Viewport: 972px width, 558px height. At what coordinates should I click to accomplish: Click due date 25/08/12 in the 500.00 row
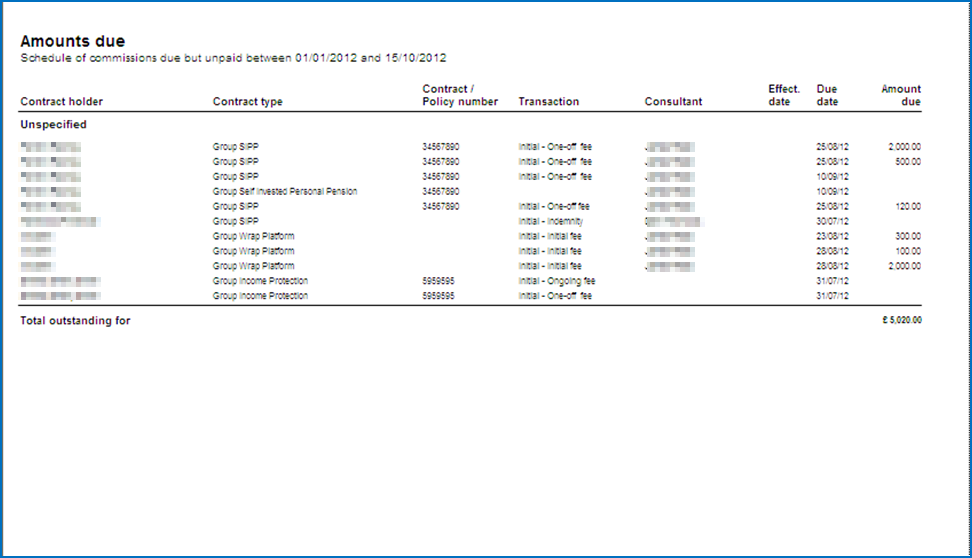pyautogui.click(x=833, y=162)
